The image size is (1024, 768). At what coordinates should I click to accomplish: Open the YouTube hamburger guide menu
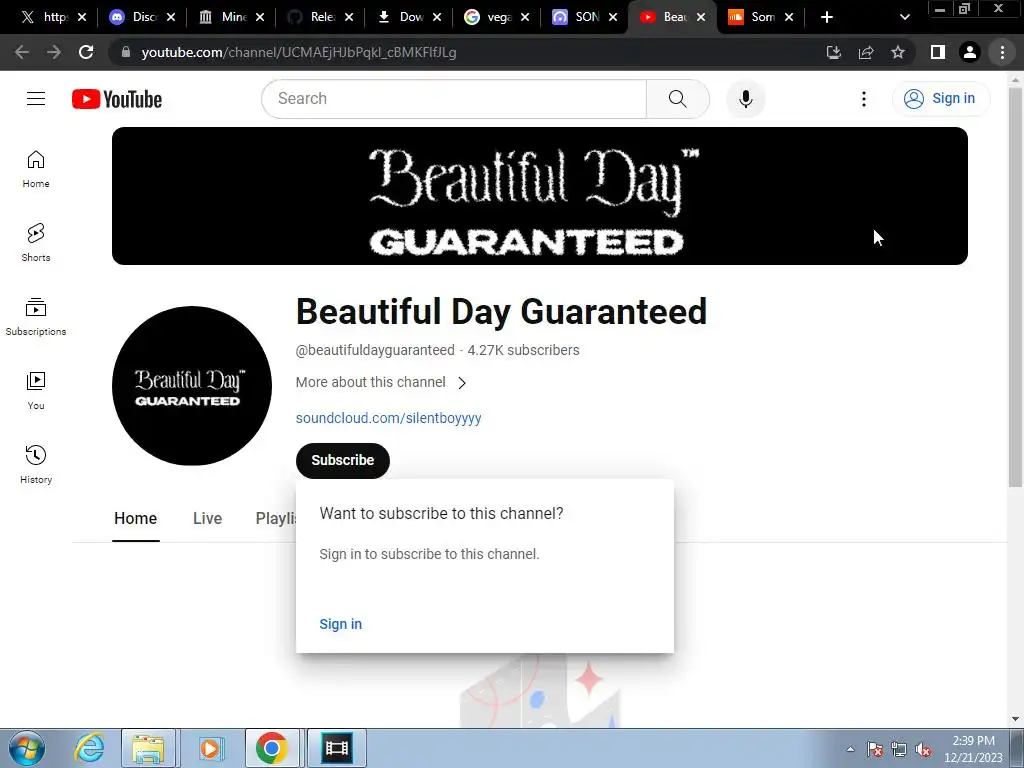click(x=36, y=99)
